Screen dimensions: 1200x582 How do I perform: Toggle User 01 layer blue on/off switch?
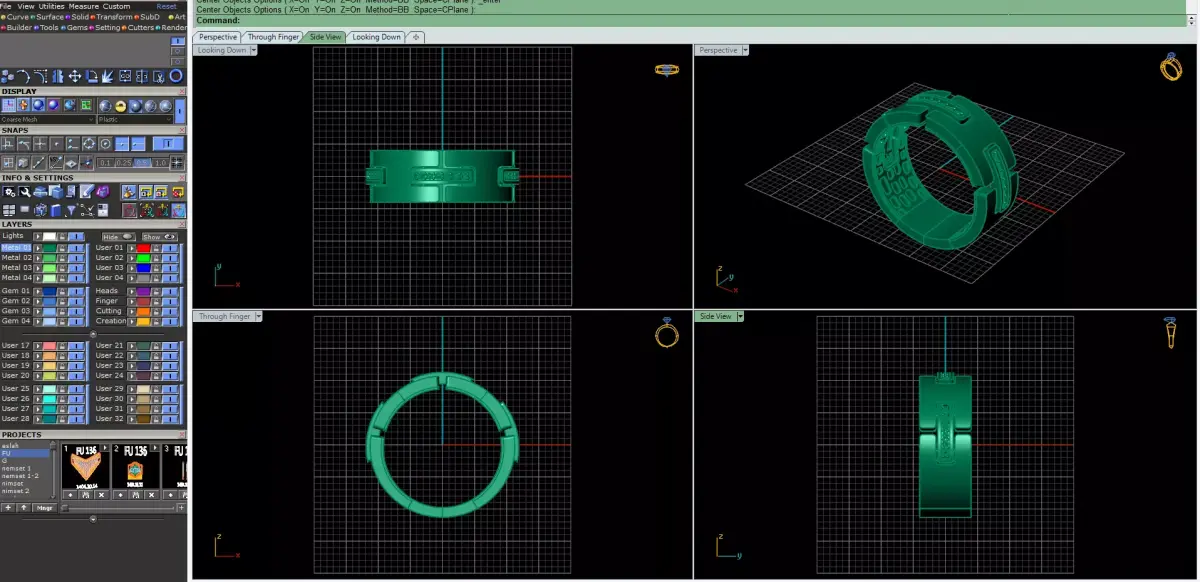pos(170,248)
